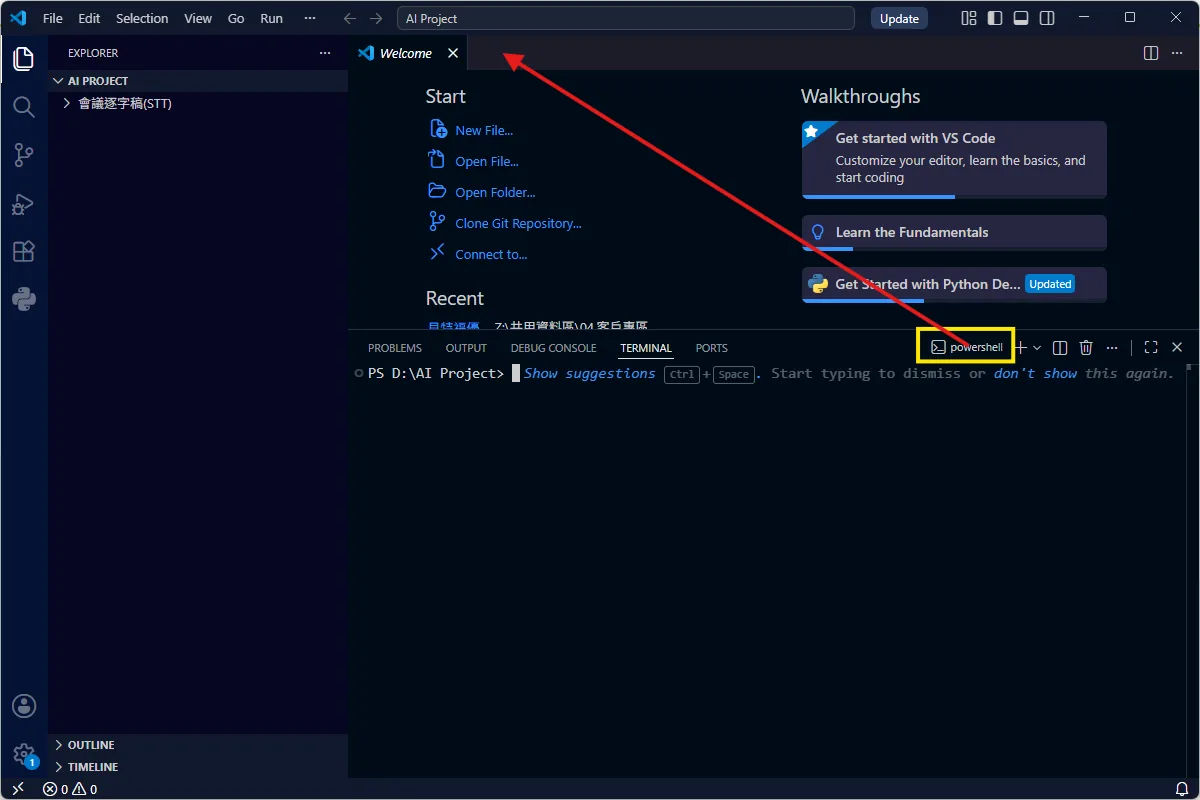Click the Clone Git Repository... link
Screen dimensions: 1200x800
click(x=518, y=223)
